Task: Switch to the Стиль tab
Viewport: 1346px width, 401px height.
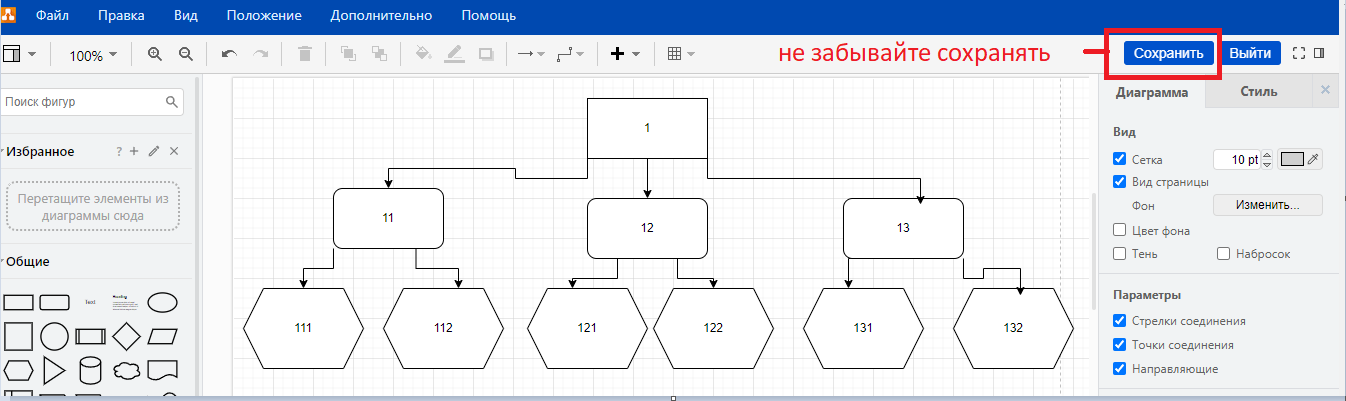Action: [x=1258, y=92]
